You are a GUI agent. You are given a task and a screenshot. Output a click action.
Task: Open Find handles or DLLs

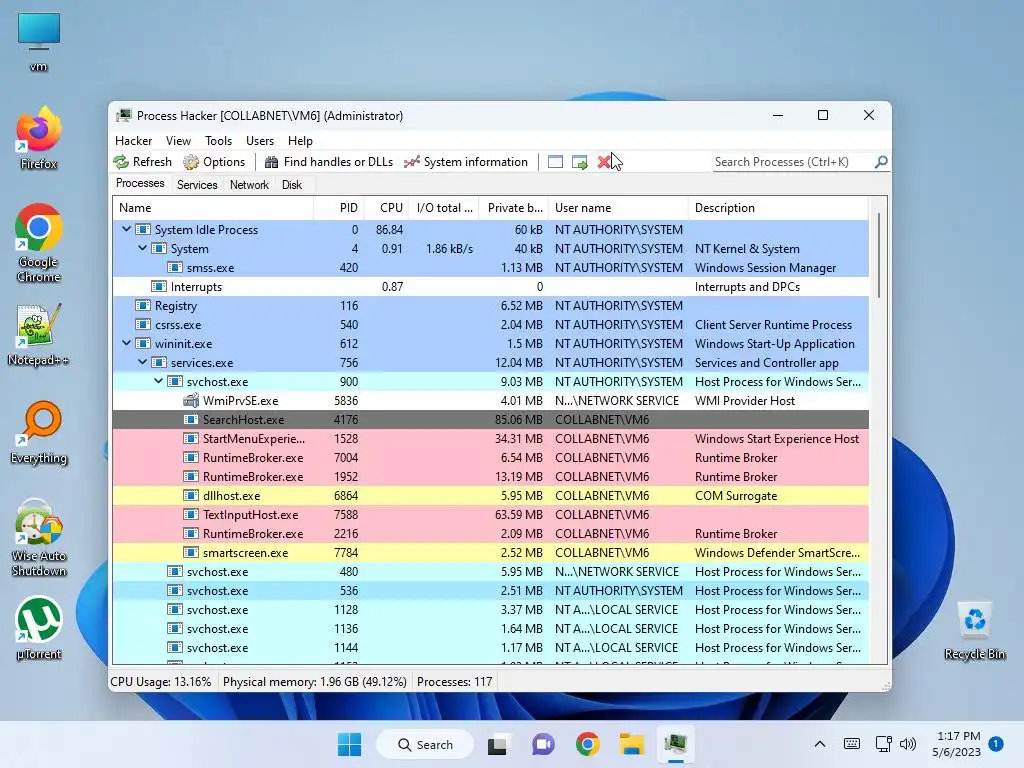328,162
